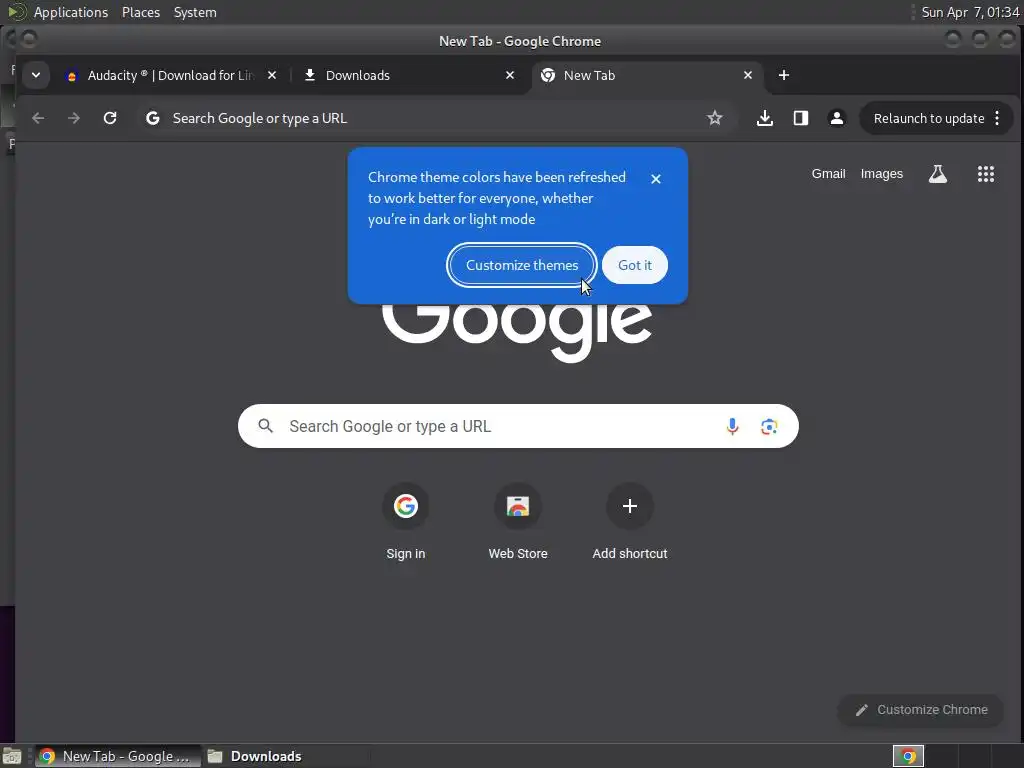Go forward with the forward arrow
The width and height of the screenshot is (1024, 768).
[74, 118]
